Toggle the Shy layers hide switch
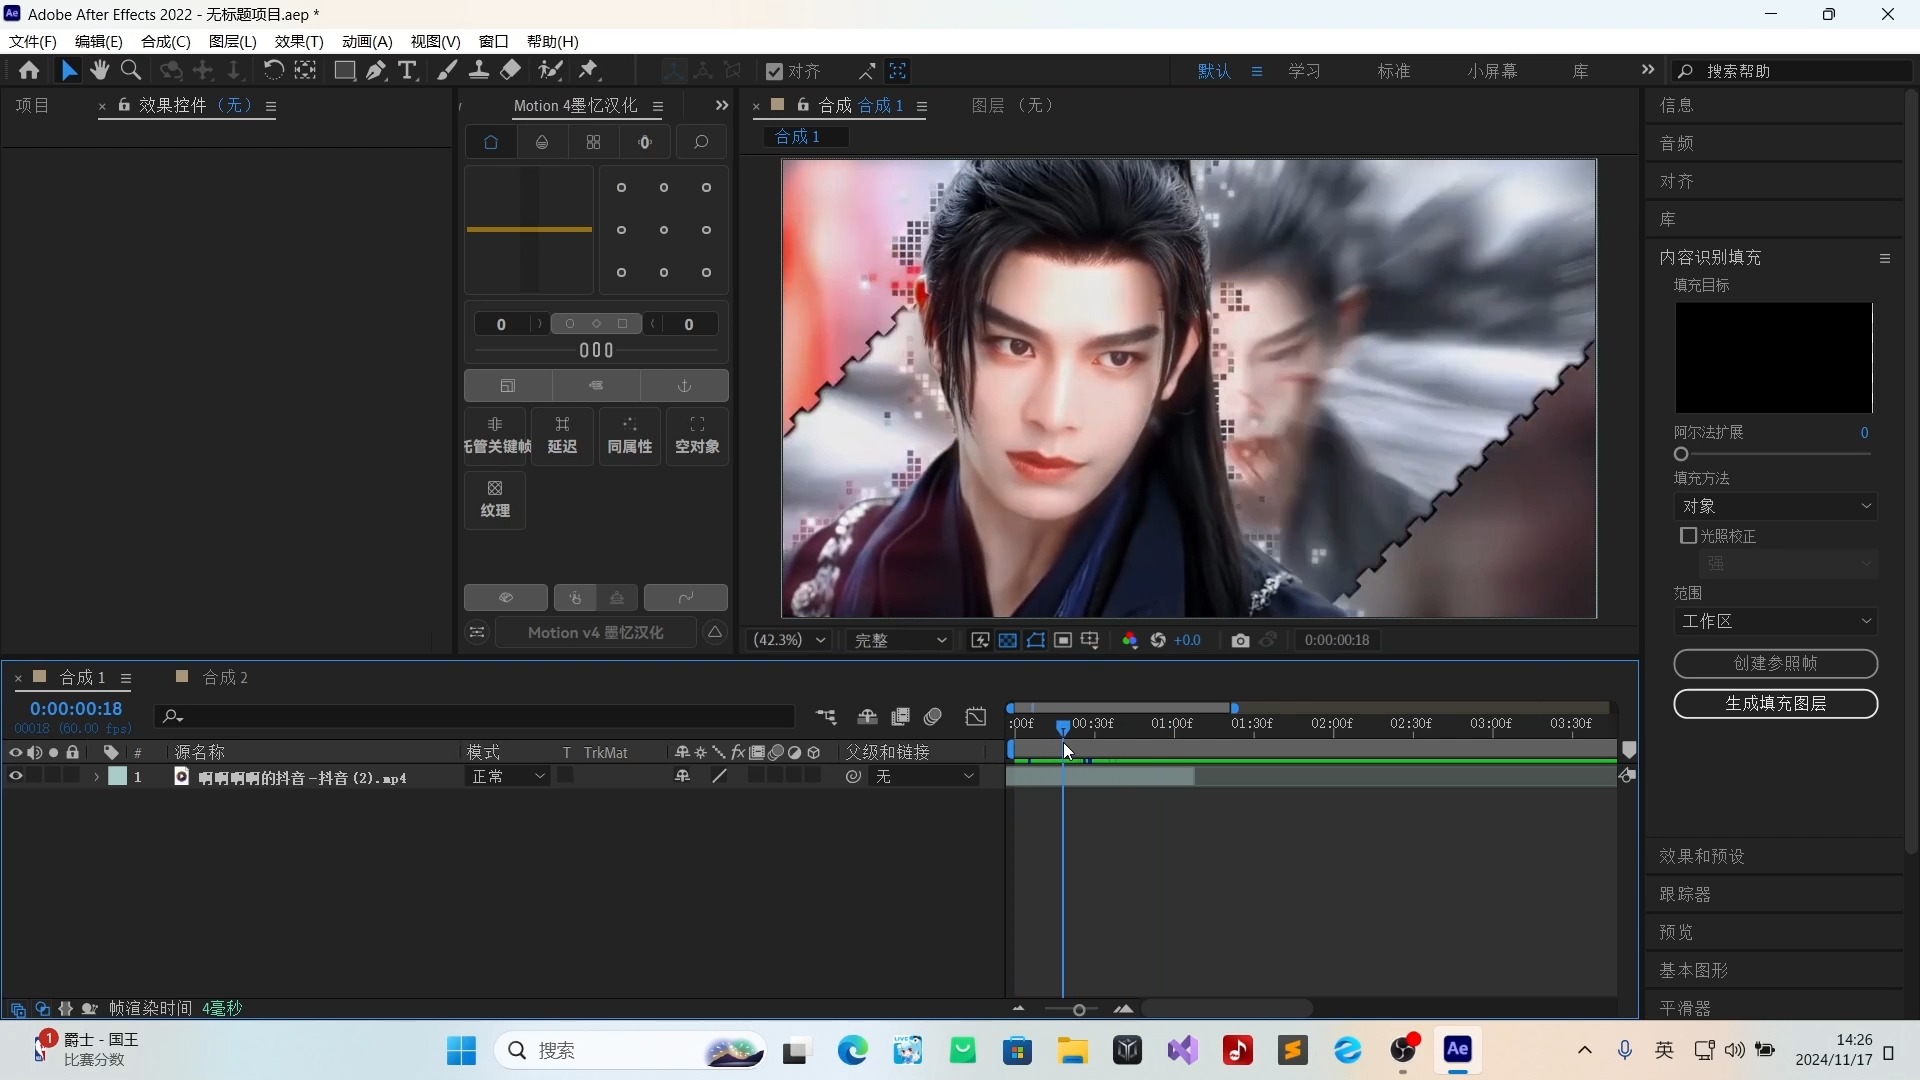The width and height of the screenshot is (1920, 1080). [867, 717]
